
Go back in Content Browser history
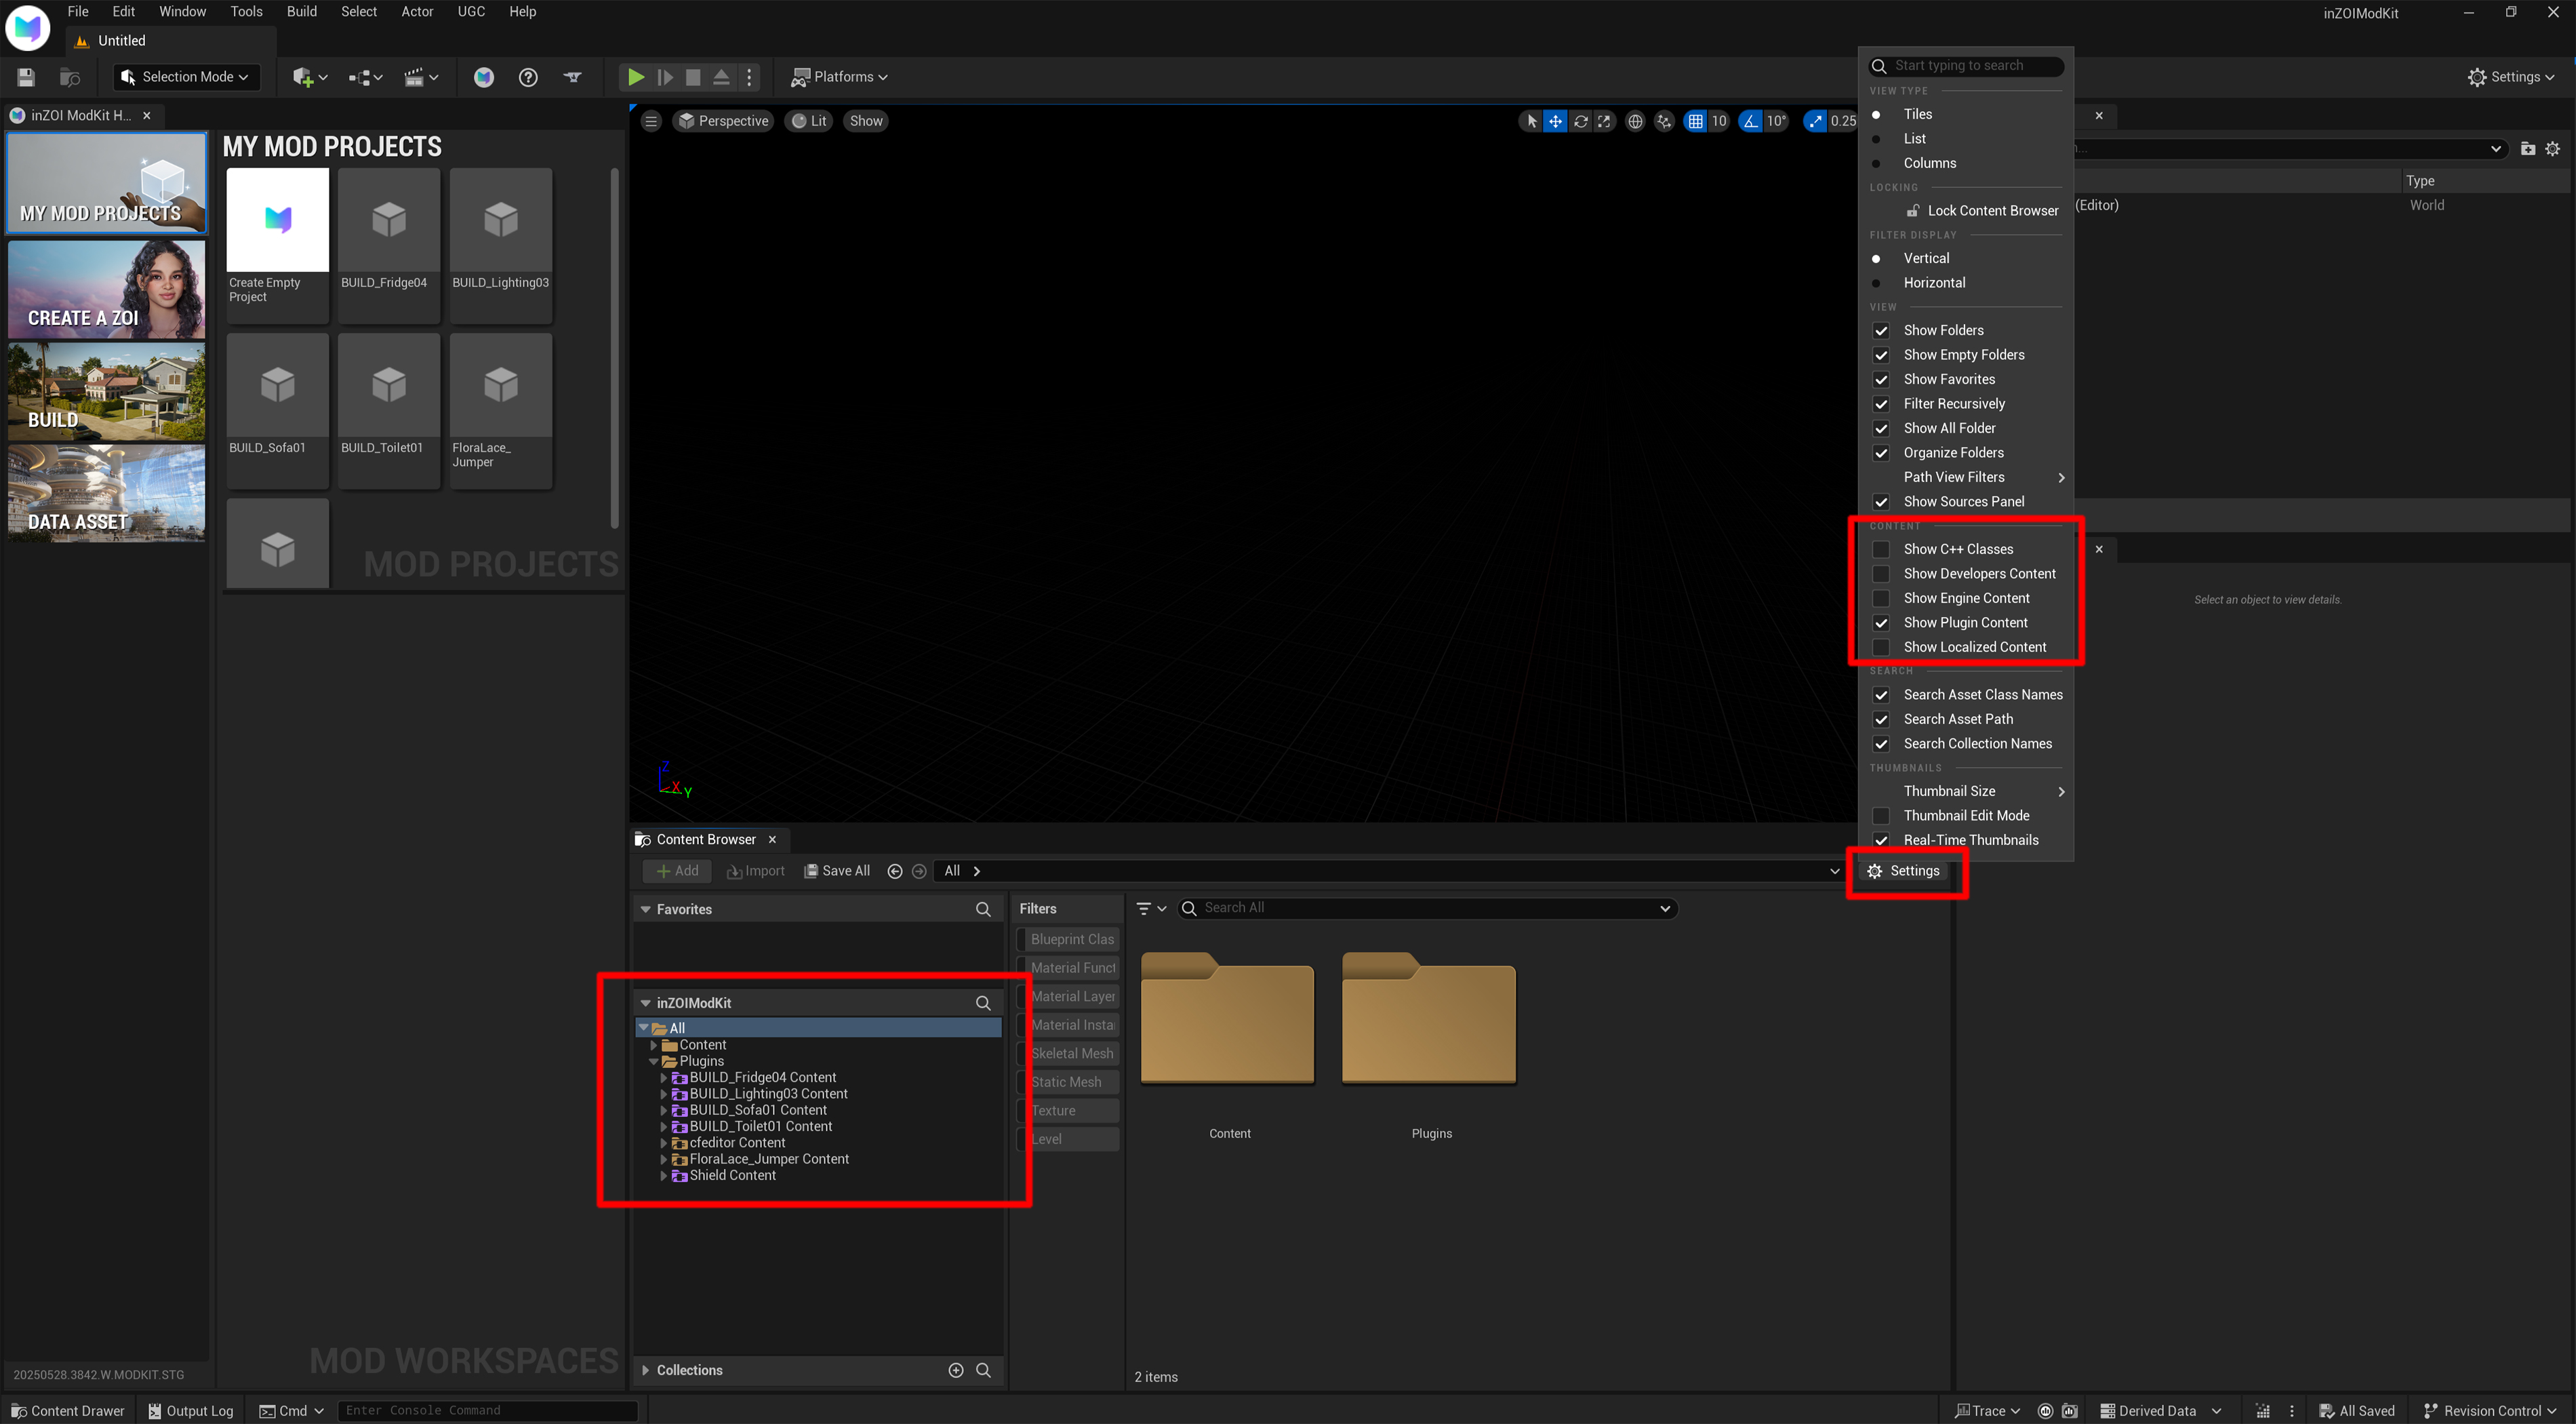coord(895,871)
